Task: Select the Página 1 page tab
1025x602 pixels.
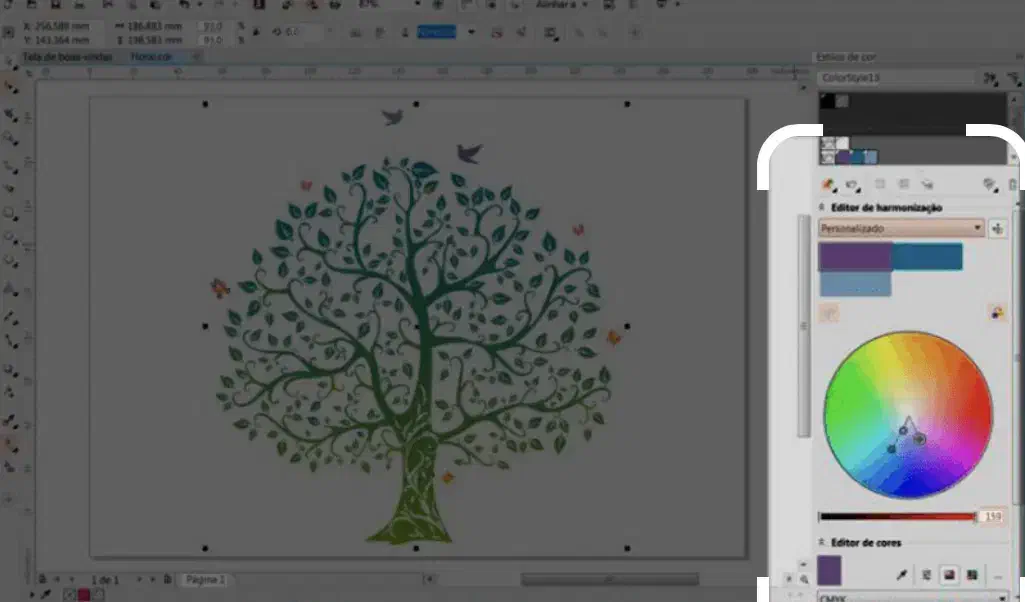Action: click(x=203, y=580)
